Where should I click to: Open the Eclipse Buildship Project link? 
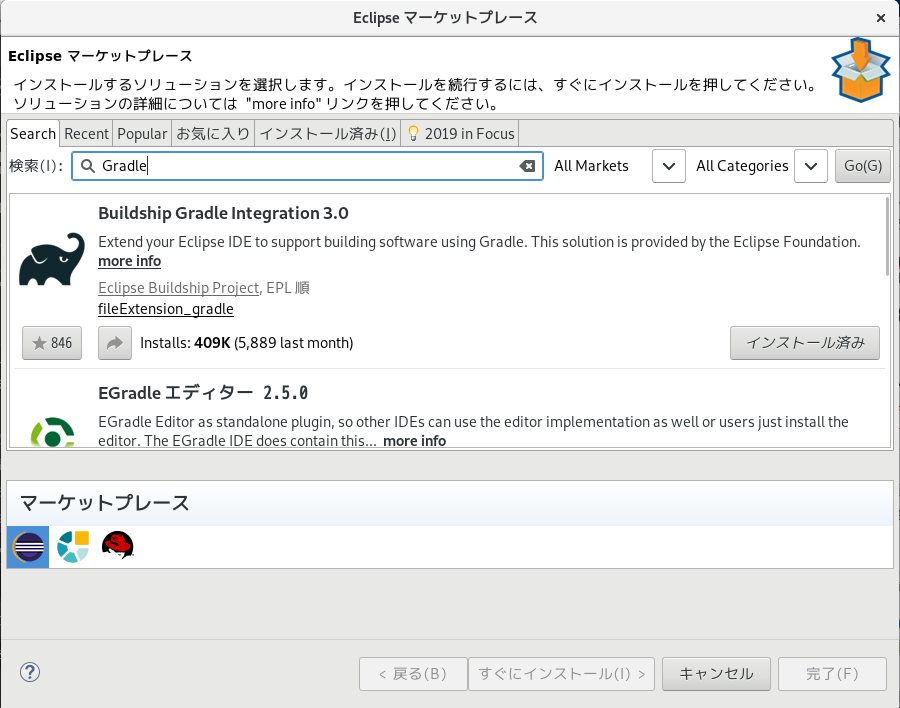pos(179,288)
